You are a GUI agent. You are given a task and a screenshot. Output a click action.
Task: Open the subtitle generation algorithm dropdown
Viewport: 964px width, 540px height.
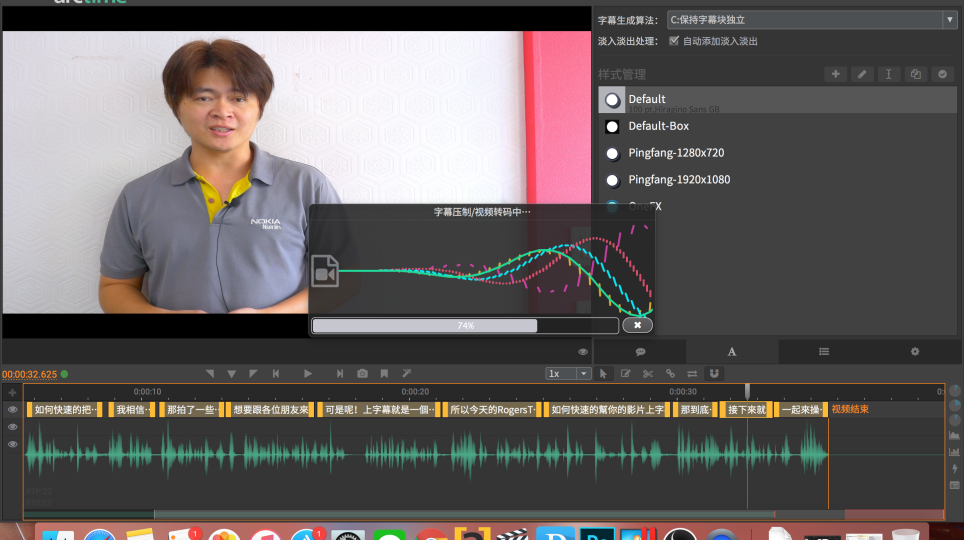tap(811, 19)
